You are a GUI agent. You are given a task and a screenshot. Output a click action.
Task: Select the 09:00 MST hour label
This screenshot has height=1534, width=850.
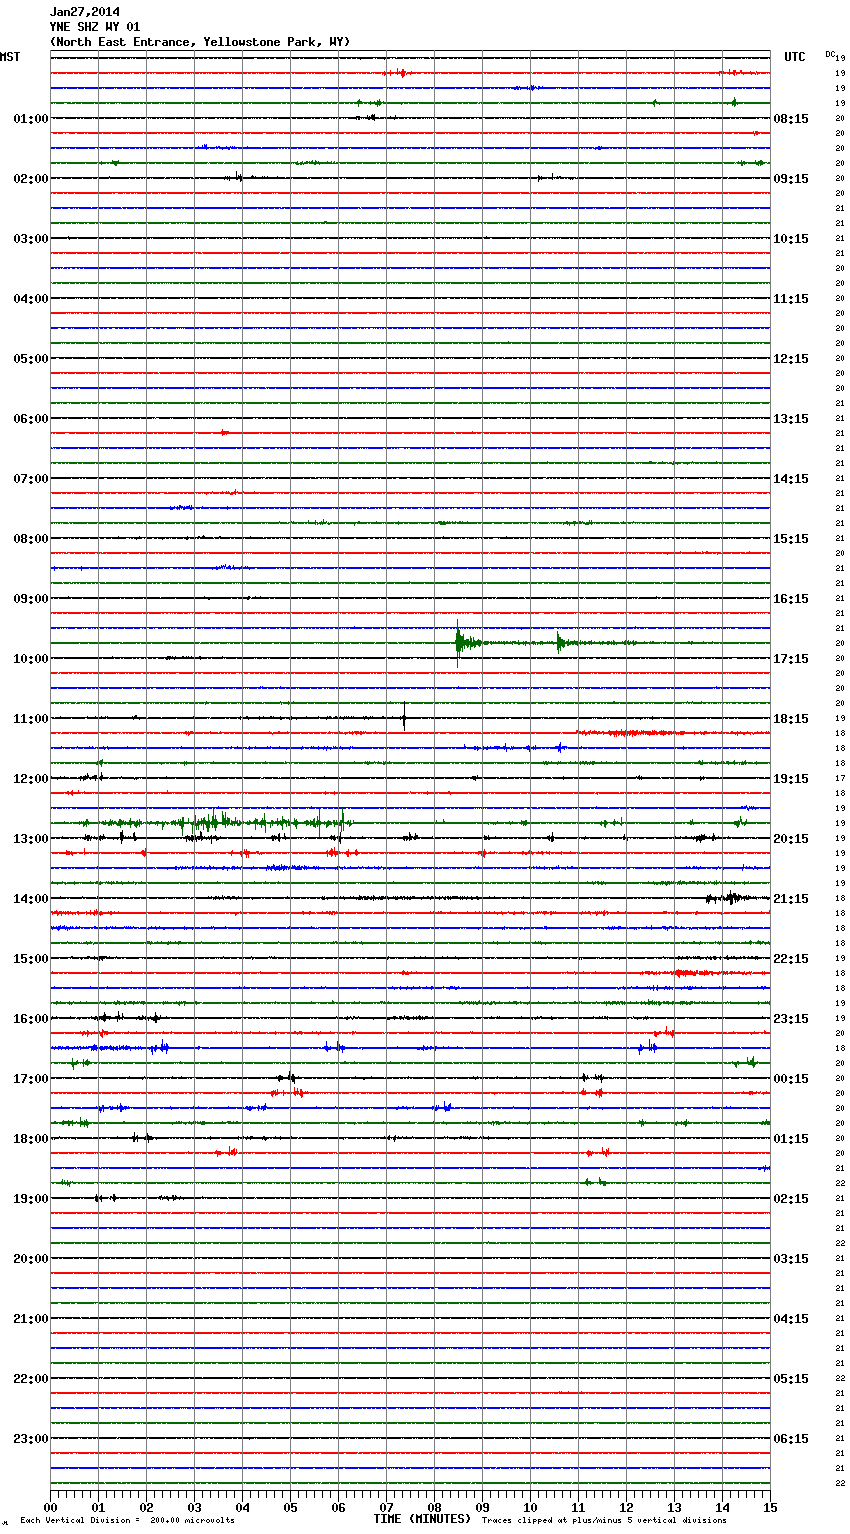click(x=31, y=599)
